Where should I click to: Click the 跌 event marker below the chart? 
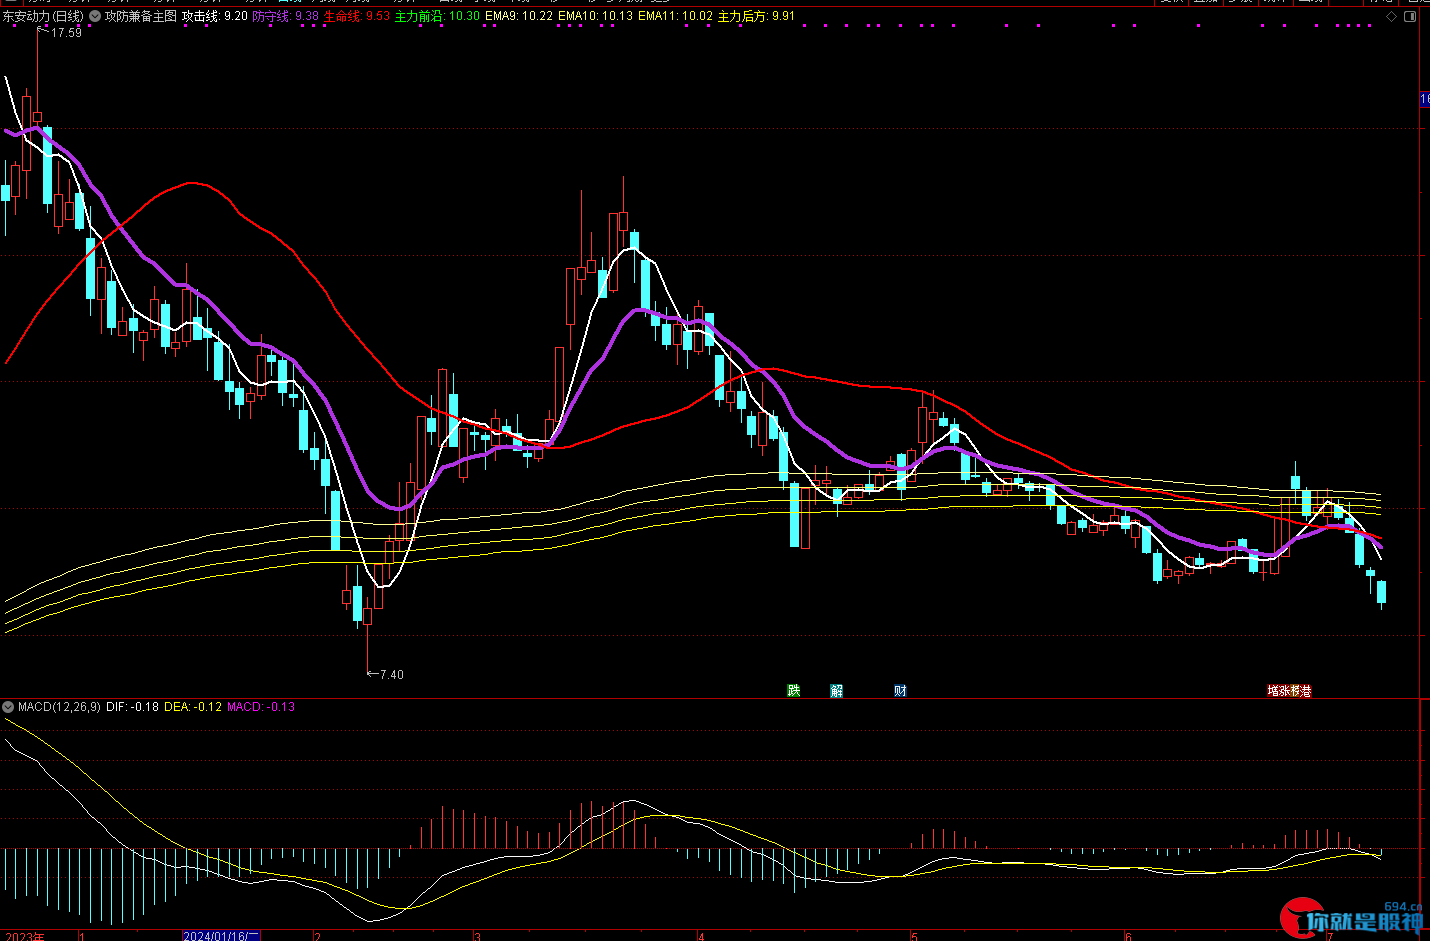[794, 691]
